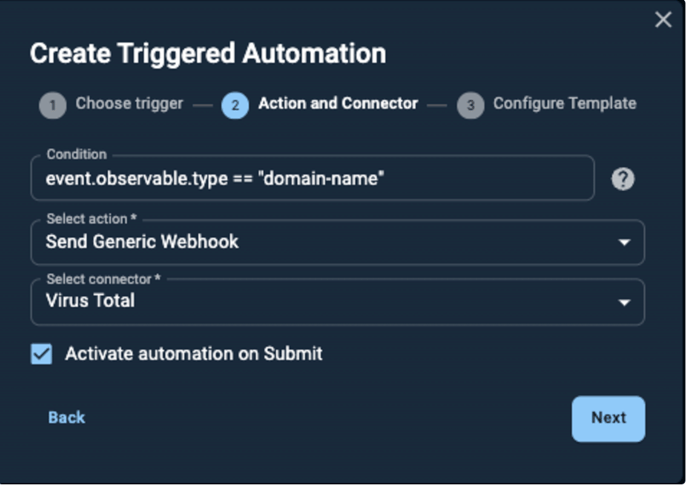Click the Select connector field label
The height and width of the screenshot is (486, 688).
point(104,279)
